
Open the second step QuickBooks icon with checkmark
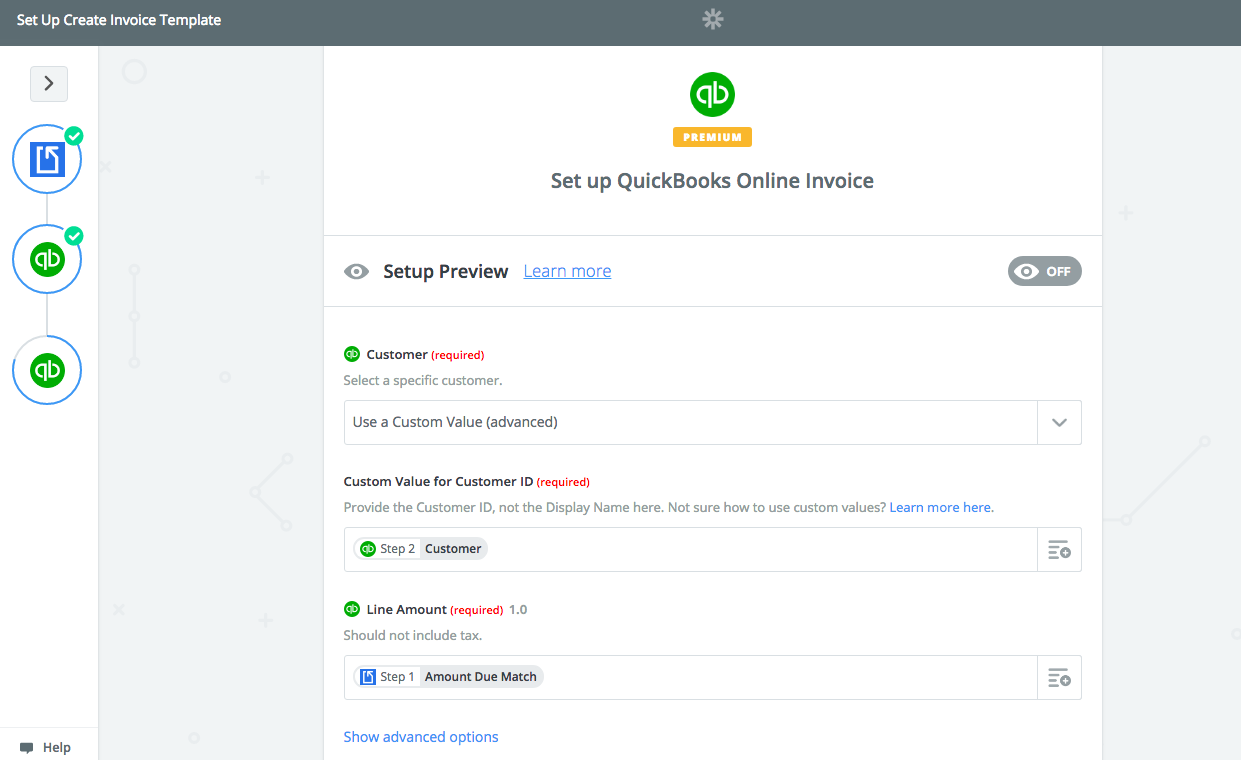click(x=47, y=259)
